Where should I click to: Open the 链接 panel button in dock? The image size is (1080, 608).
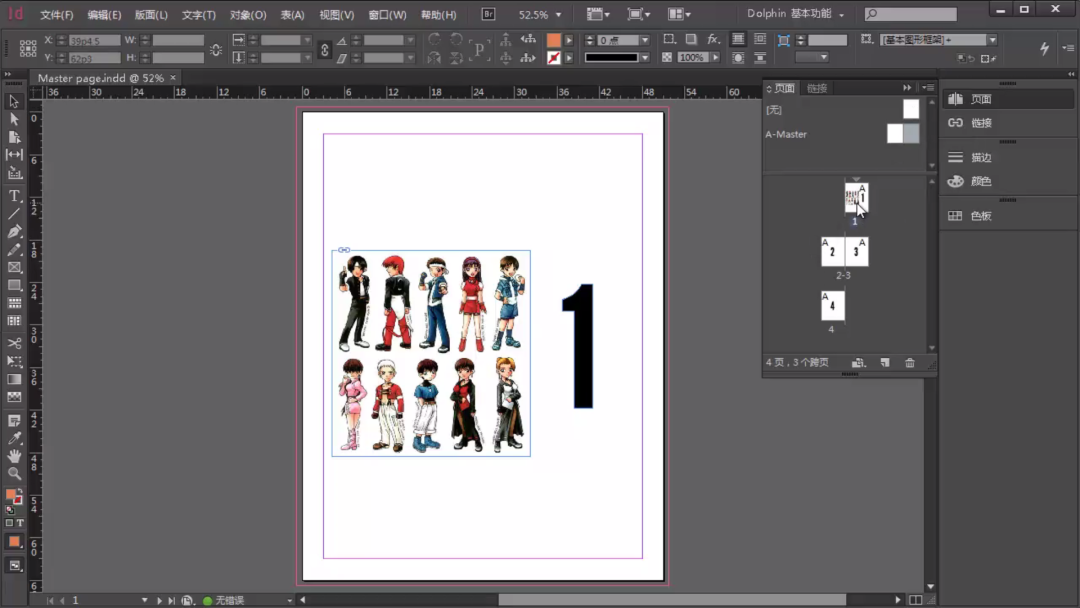click(x=1008, y=123)
